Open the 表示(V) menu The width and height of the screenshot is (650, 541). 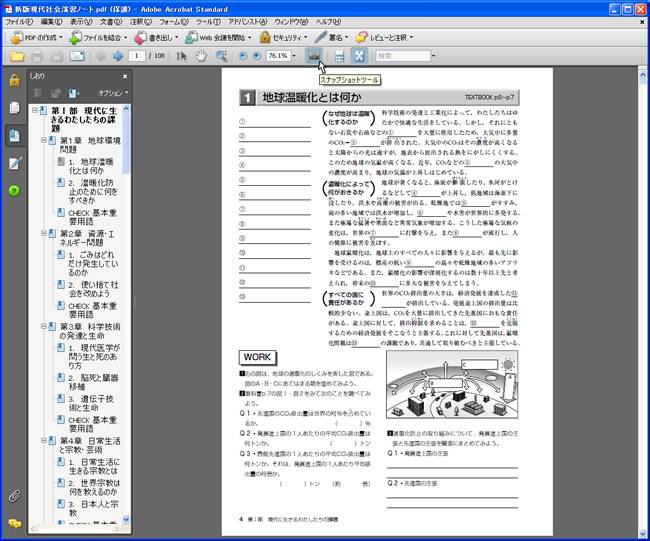[x=81, y=22]
